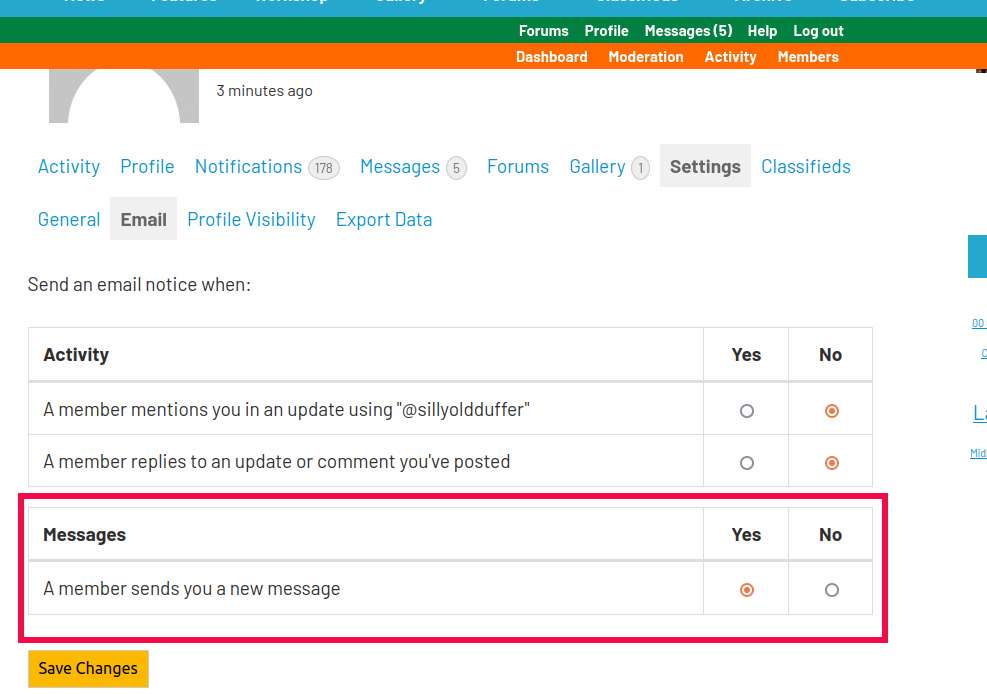Open the Settings tab
Image resolution: width=987 pixels, height=694 pixels.
click(705, 166)
